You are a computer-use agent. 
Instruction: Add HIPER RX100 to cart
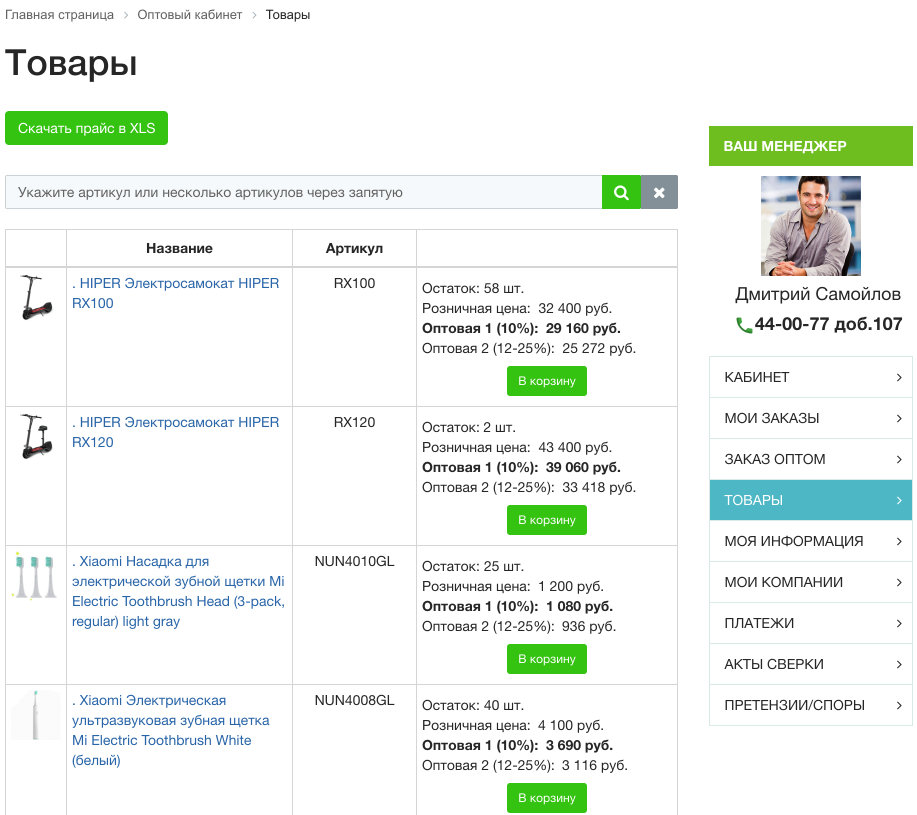click(x=547, y=381)
